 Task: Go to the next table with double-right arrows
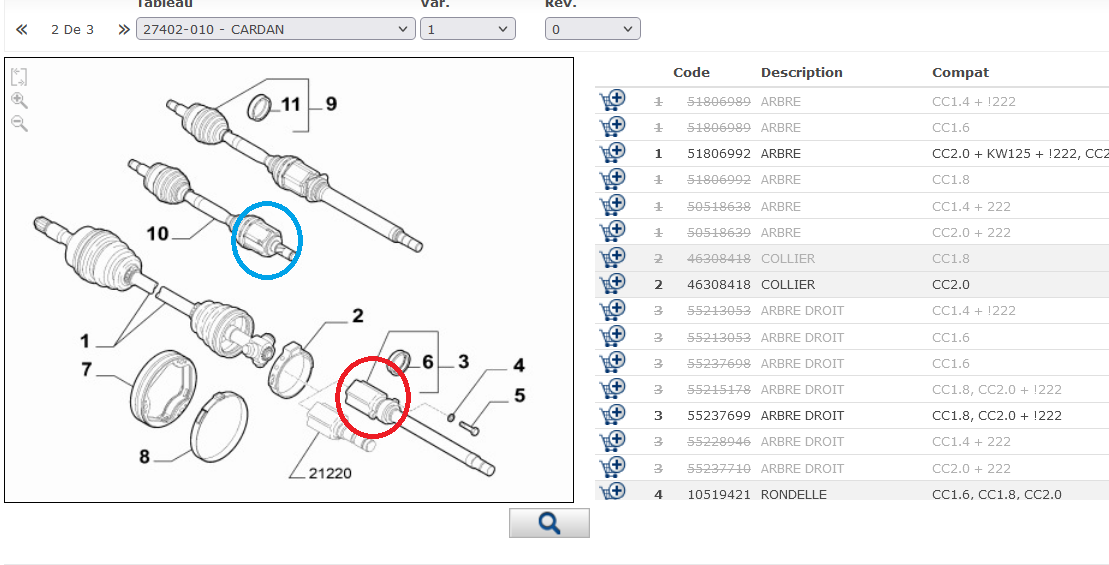click(124, 30)
